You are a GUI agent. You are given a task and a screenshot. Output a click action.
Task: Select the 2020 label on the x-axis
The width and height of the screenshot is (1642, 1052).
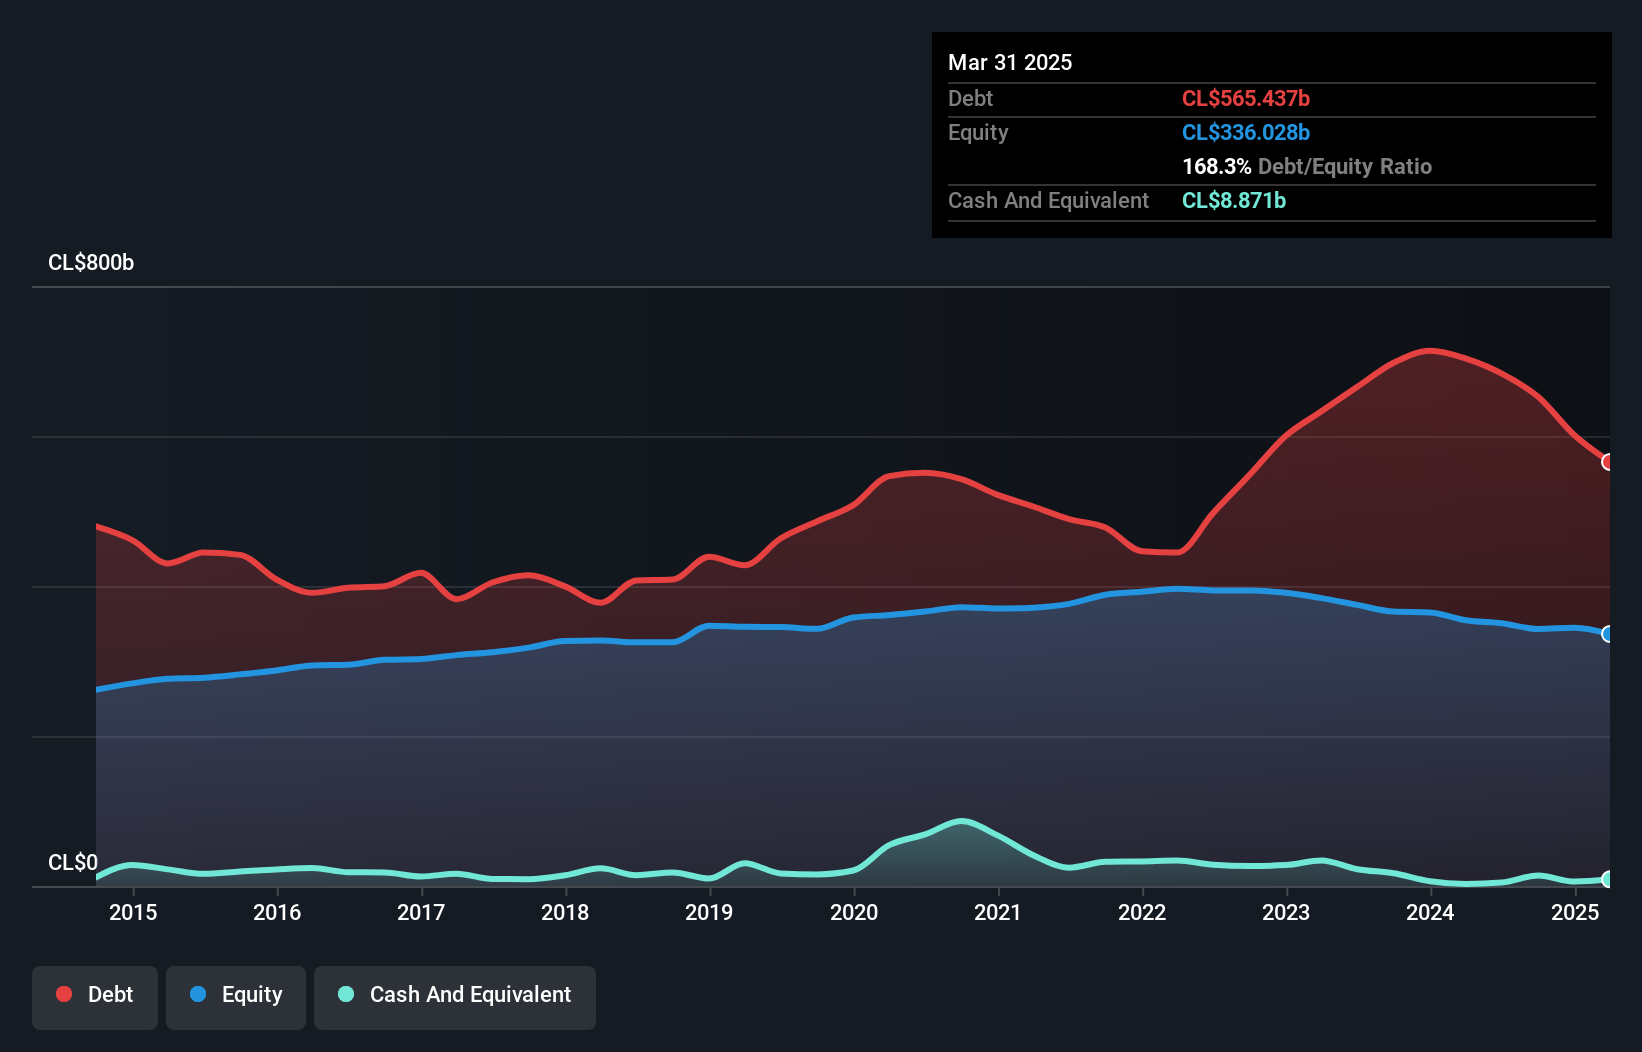pyautogui.click(x=854, y=912)
